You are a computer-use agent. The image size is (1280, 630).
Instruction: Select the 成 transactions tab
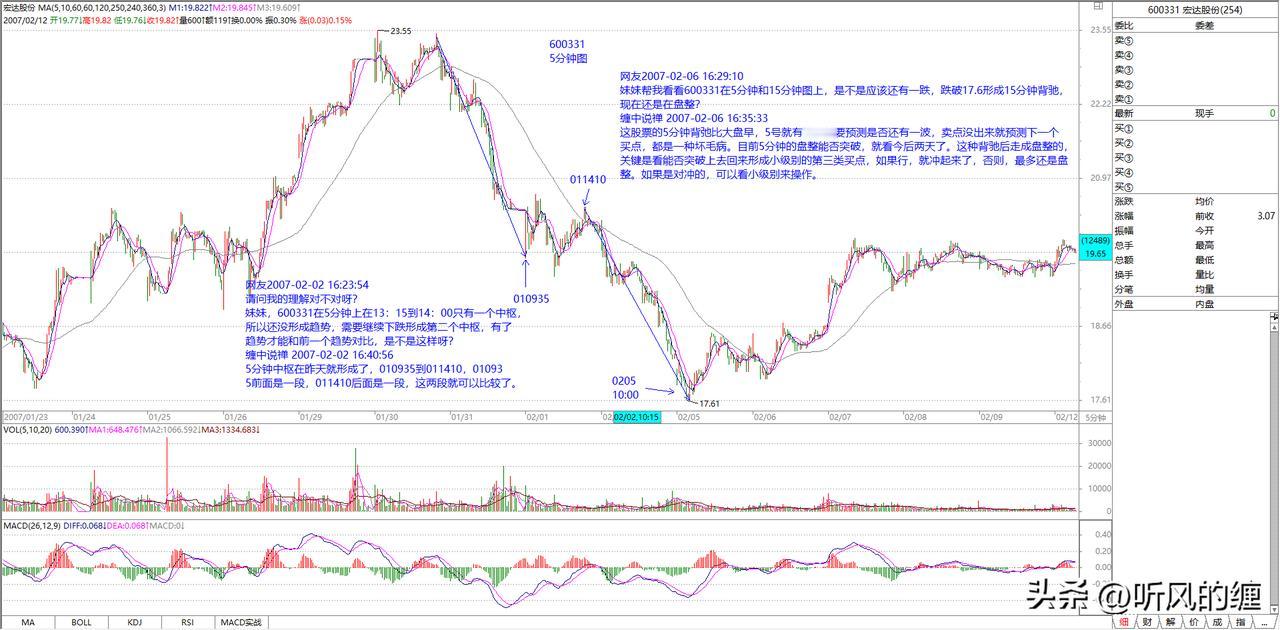point(1216,621)
